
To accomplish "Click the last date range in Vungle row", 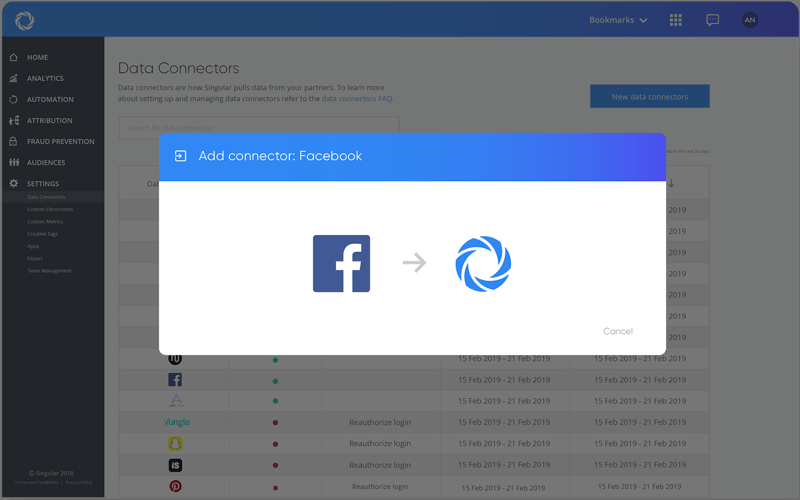I will click(640, 422).
